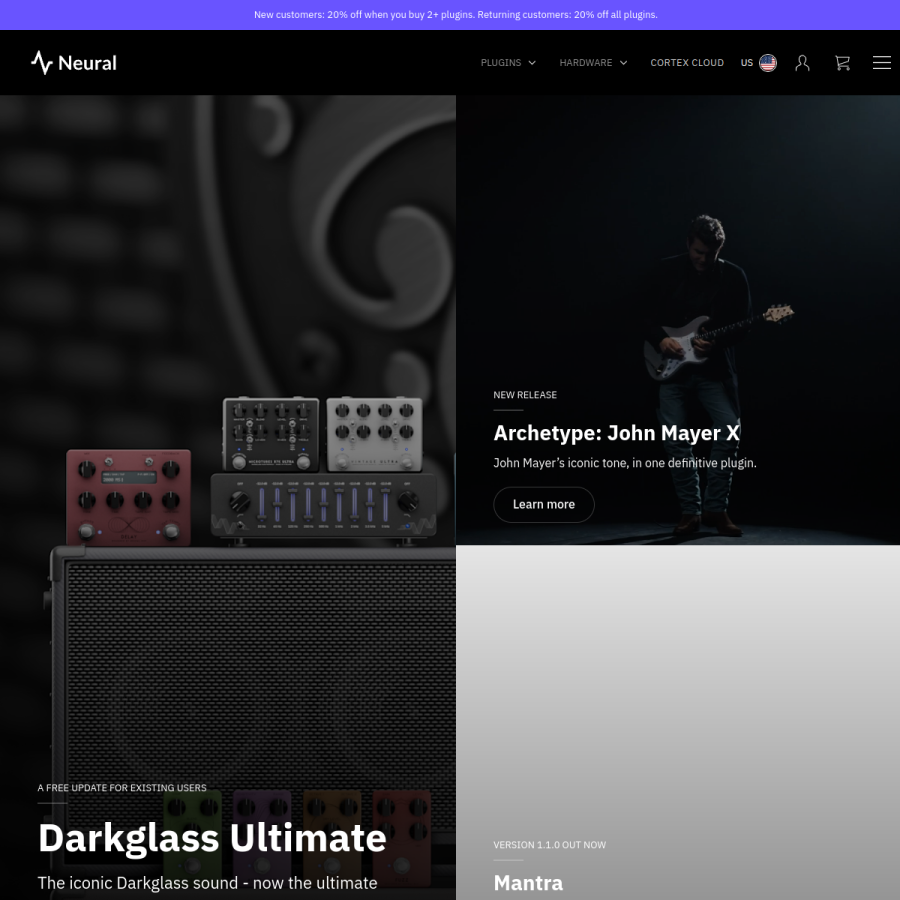
Task: Expand the Hardware chevron arrow
Action: pyautogui.click(x=623, y=63)
